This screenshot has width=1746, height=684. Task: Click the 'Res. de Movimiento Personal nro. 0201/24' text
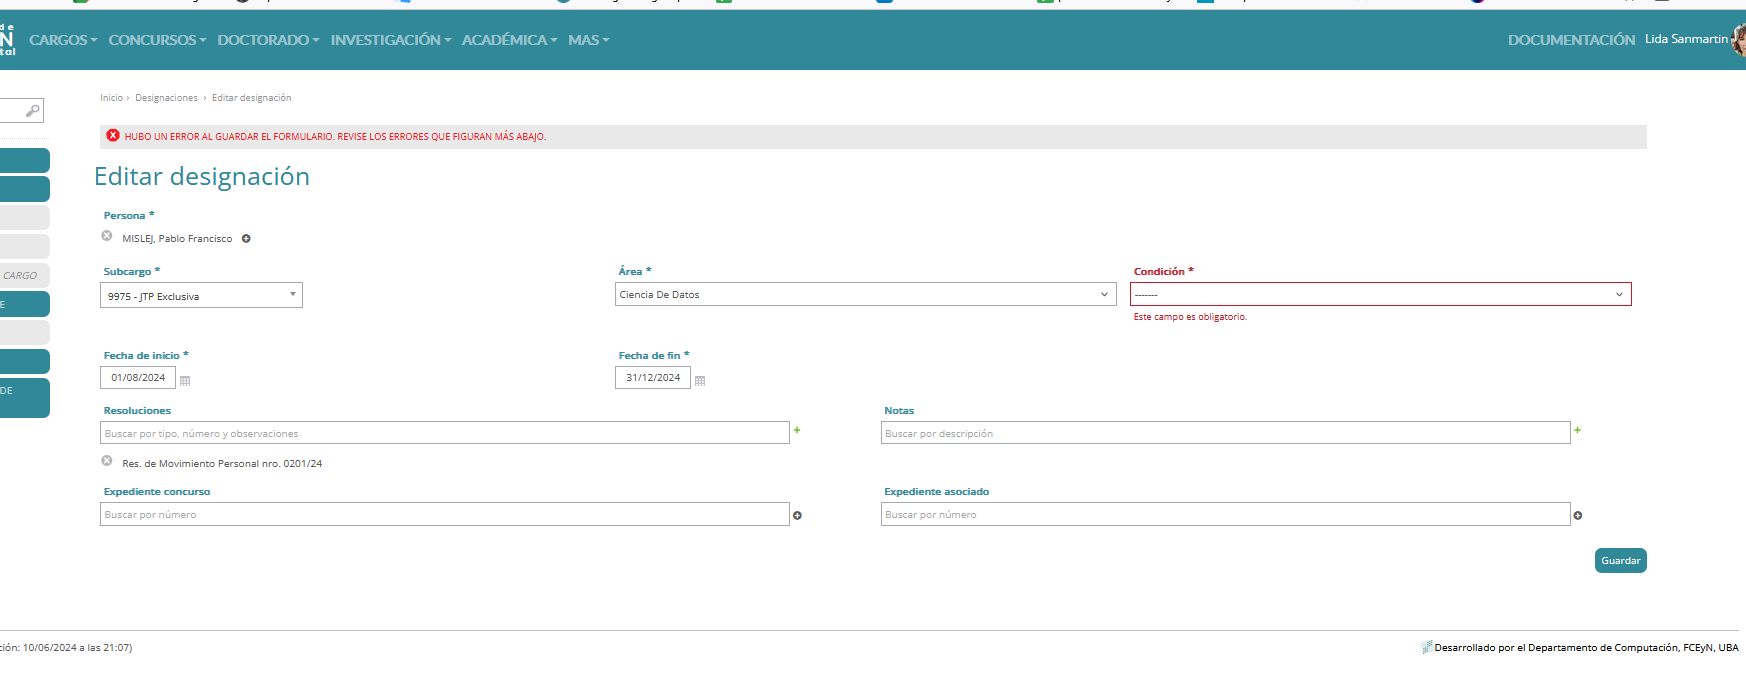click(222, 464)
